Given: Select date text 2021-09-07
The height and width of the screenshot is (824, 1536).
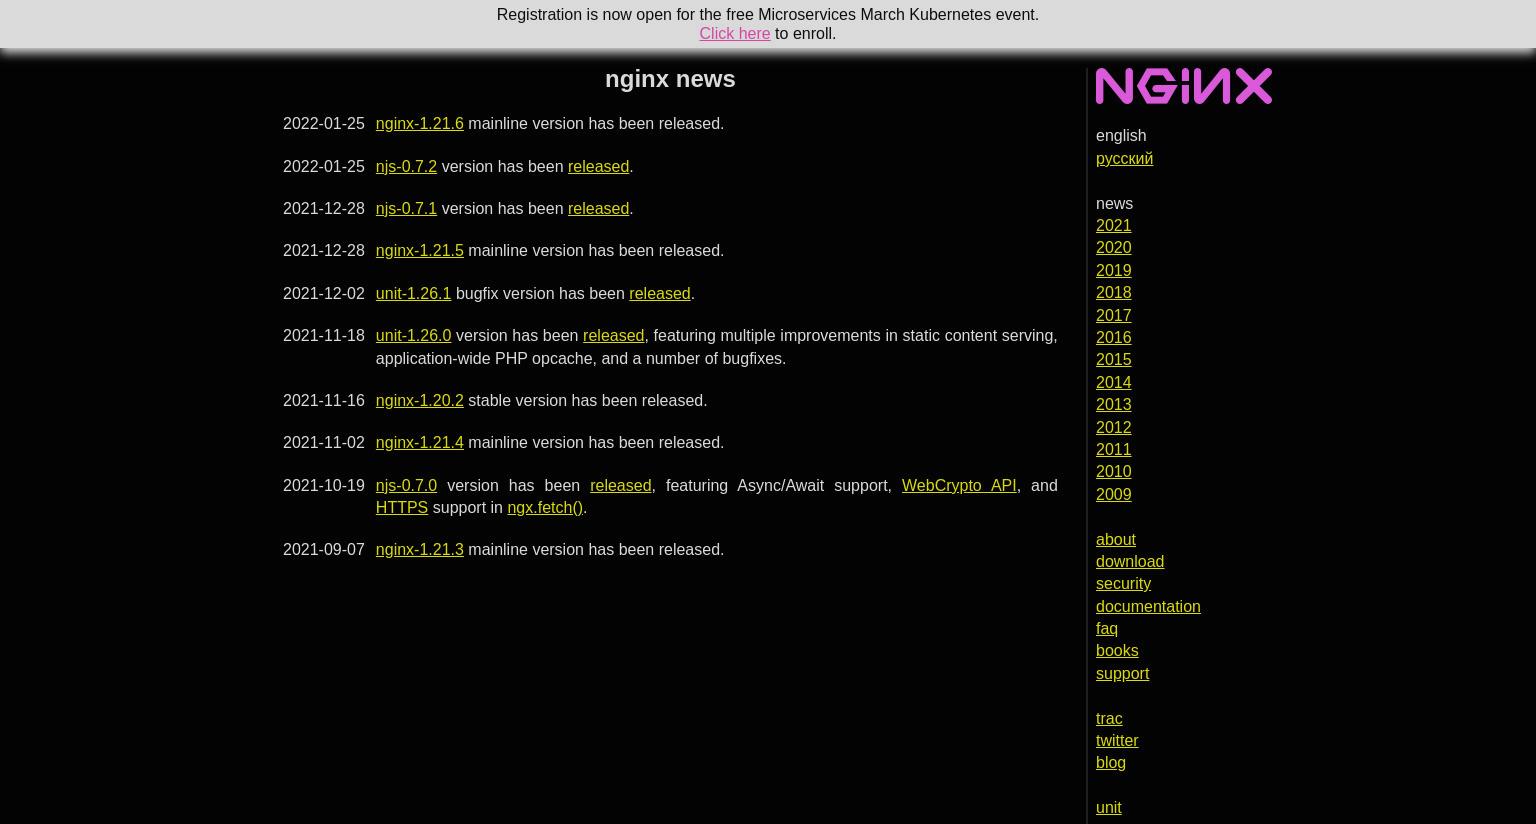Looking at the screenshot, I should point(323,549).
